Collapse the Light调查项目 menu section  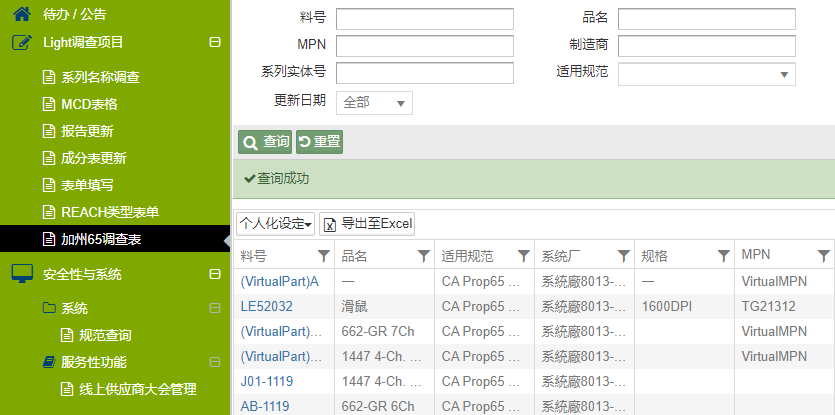pyautogui.click(x=214, y=42)
